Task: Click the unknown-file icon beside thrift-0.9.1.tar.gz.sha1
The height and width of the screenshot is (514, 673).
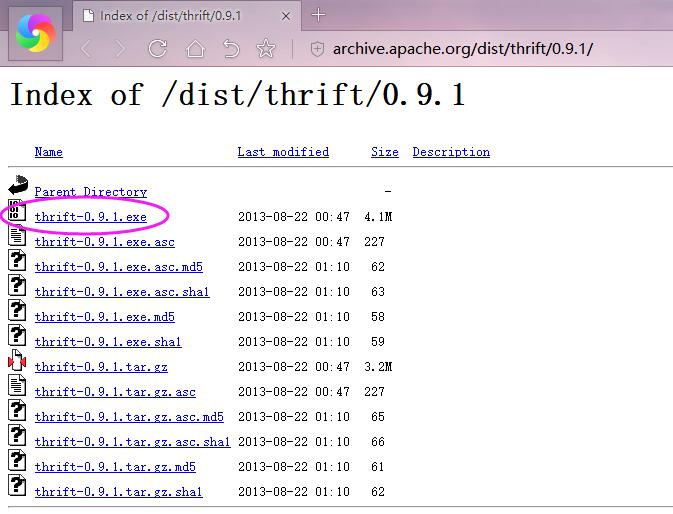Action: [x=17, y=485]
